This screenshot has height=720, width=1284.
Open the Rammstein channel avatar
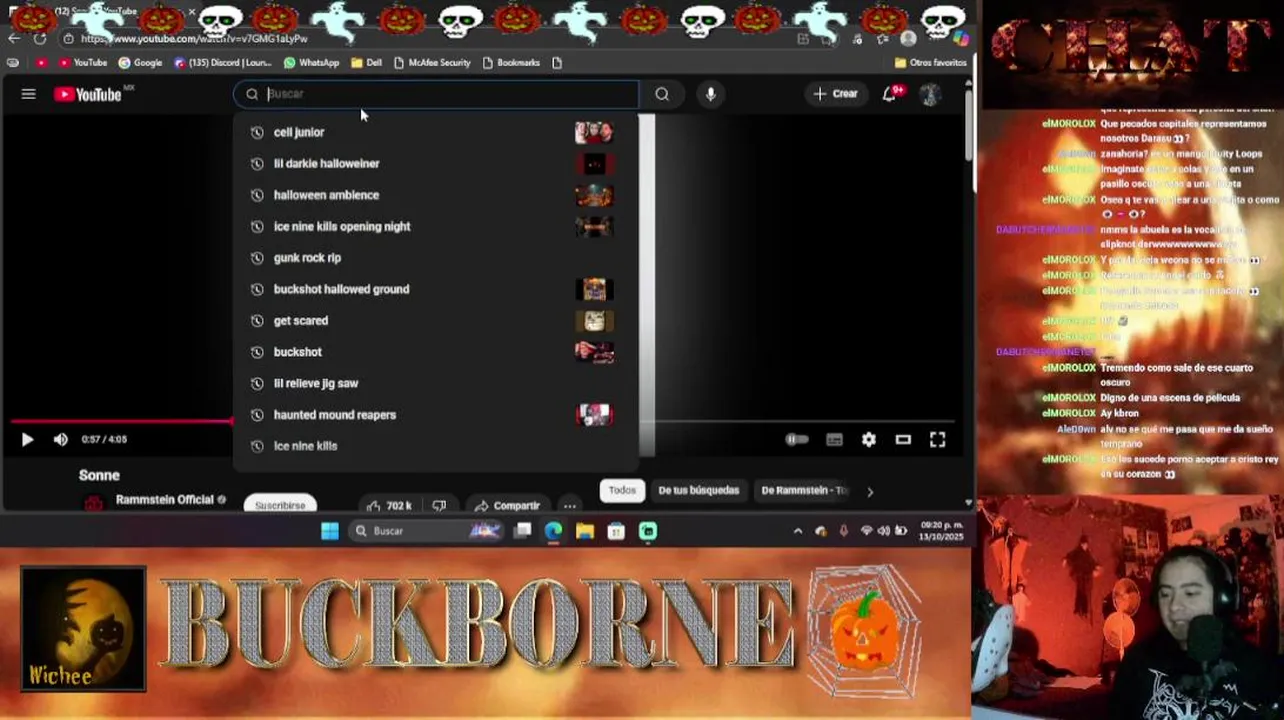click(x=94, y=503)
